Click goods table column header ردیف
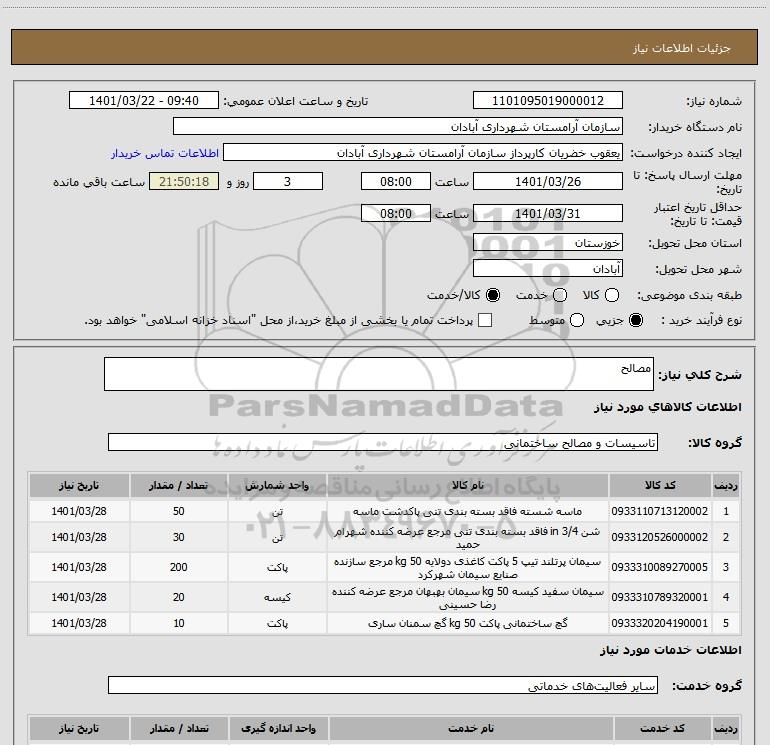 [x=726, y=485]
